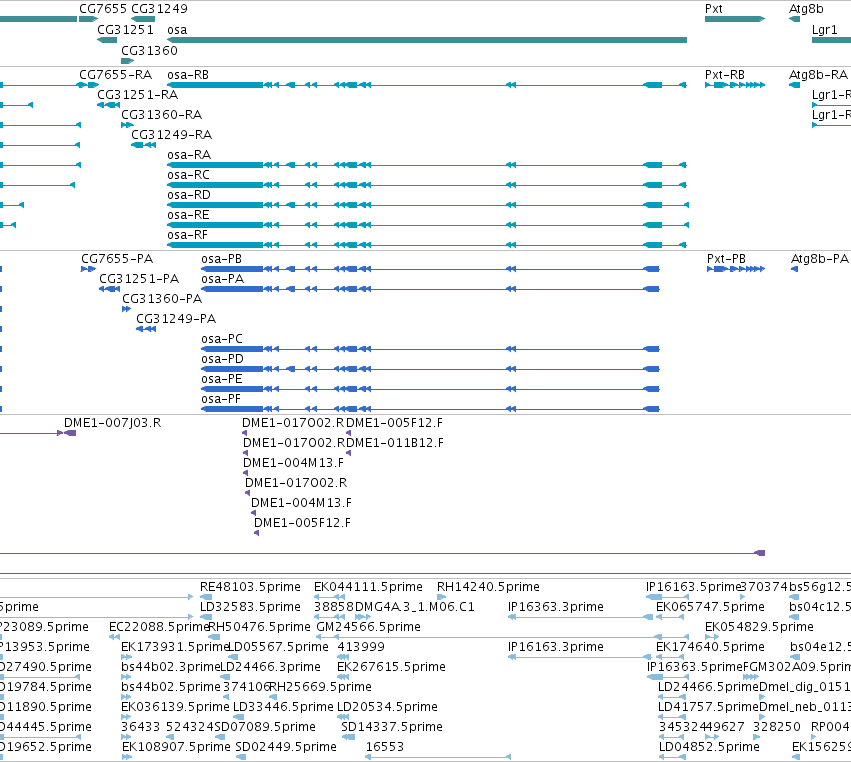Screen dimensions: 851x762
Task: Select EST GM24566.5prime label
Action: 369,627
